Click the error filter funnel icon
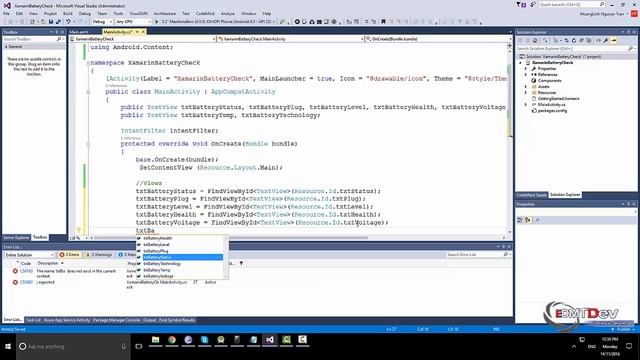 [x=241, y=264]
